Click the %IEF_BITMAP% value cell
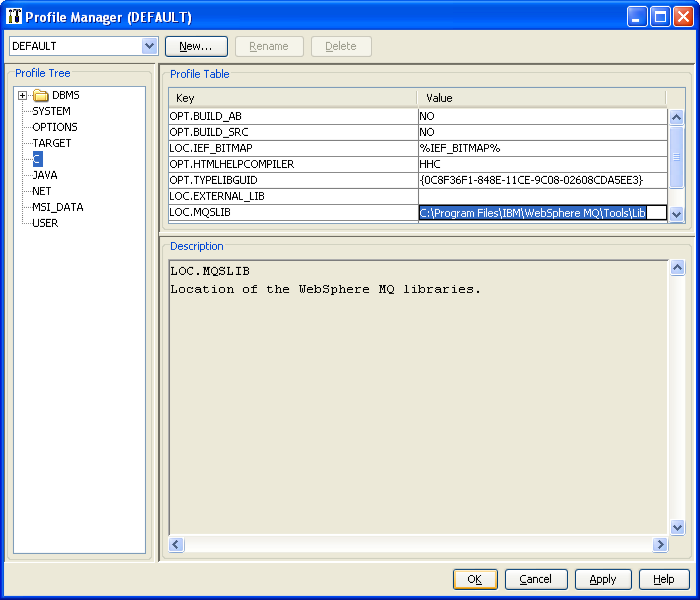Image resolution: width=700 pixels, height=600 pixels. 543,148
